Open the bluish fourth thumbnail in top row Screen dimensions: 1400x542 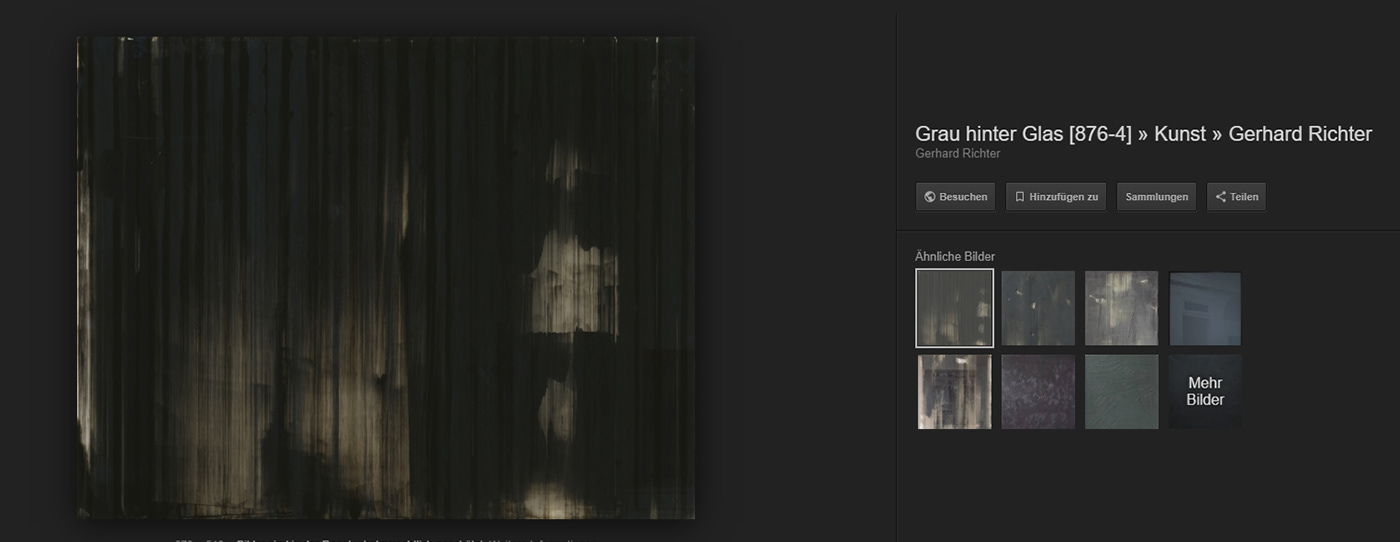[1206, 308]
